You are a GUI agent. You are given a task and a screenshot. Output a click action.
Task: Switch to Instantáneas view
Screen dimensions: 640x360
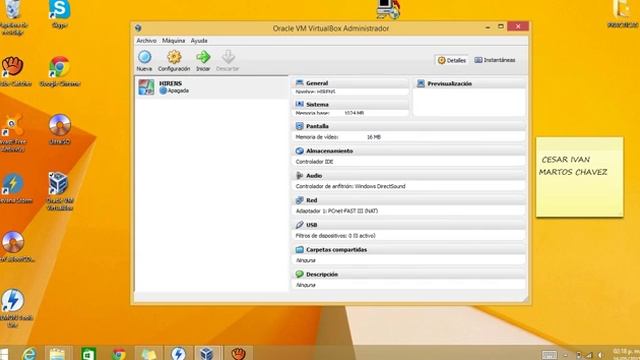(495, 60)
